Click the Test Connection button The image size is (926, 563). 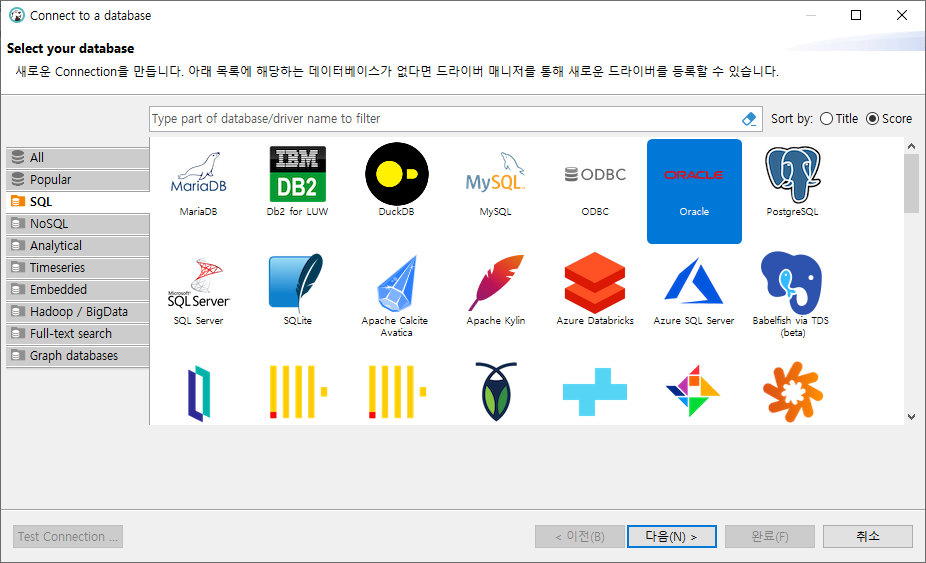(68, 536)
